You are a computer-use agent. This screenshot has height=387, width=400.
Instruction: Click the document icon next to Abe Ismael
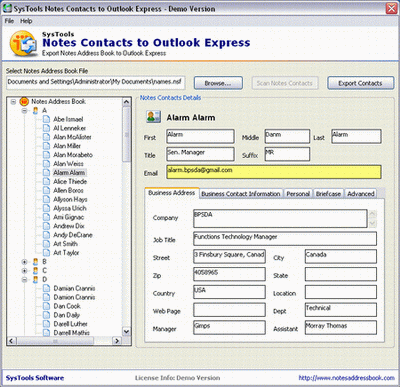[x=47, y=119]
